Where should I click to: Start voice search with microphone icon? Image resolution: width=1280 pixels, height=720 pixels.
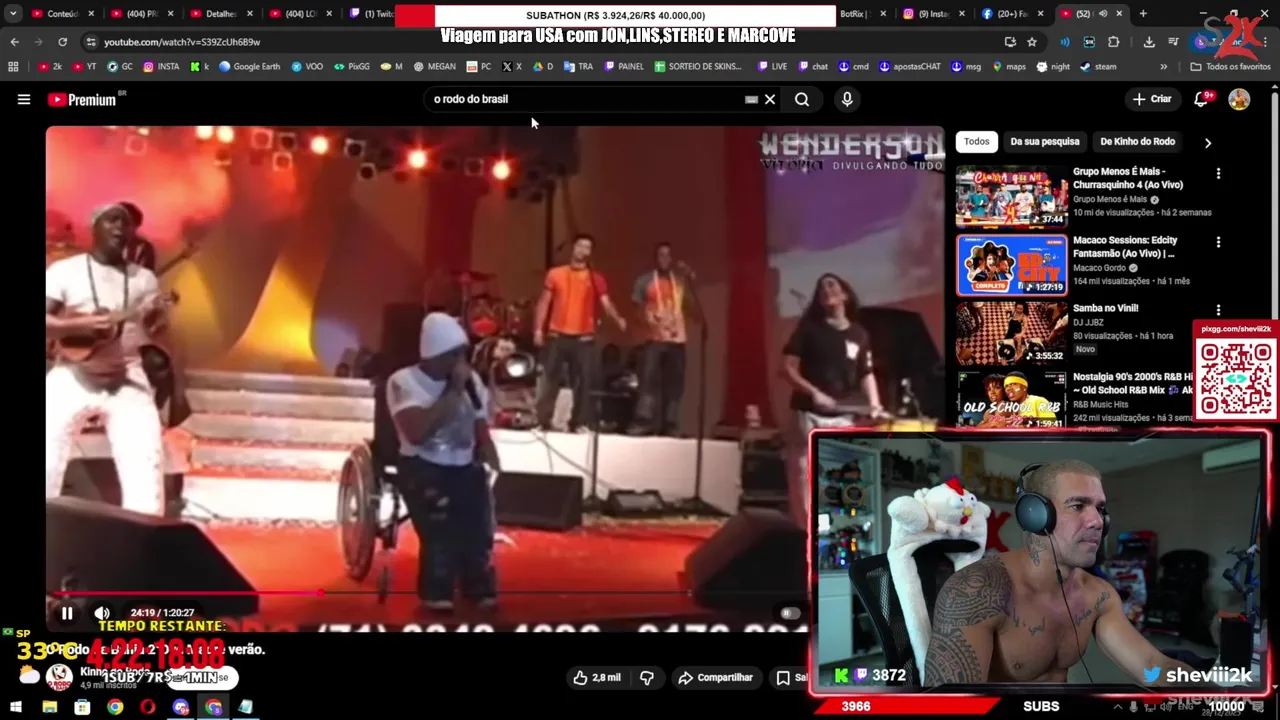tap(847, 99)
